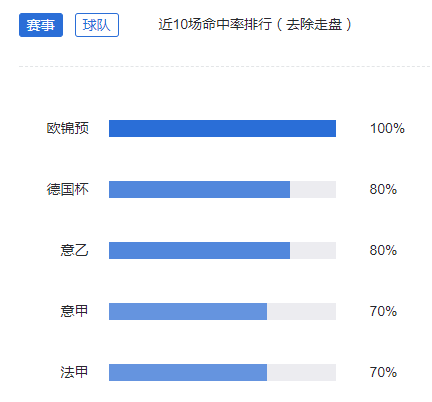
Task: Click the gray unfilled part of 德国杯 bar
Action: [313, 189]
